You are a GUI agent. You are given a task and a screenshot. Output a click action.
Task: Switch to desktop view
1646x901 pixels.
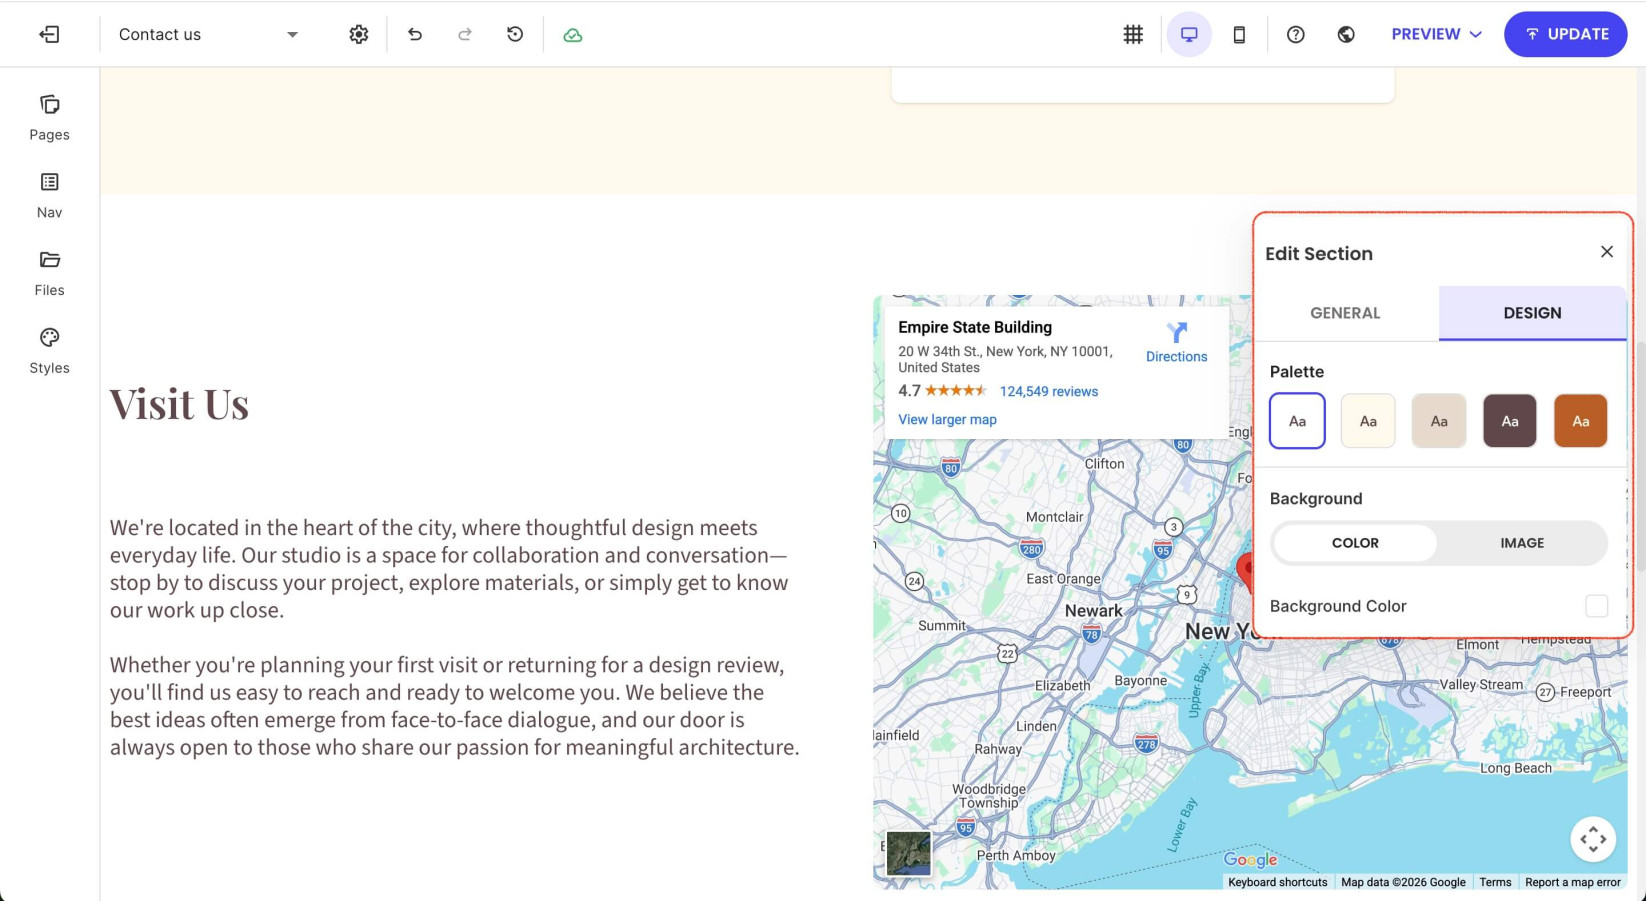click(x=1189, y=34)
